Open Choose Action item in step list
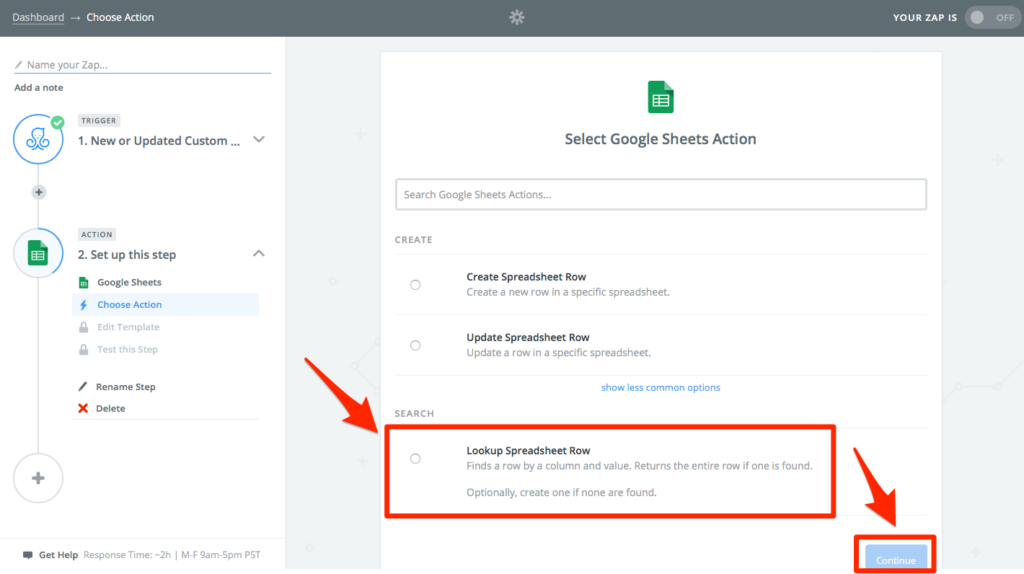This screenshot has width=1024, height=574. (166, 305)
